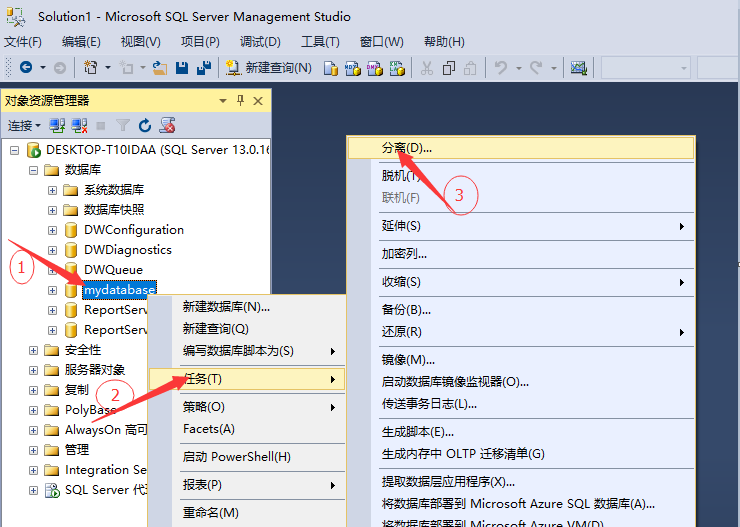
Task: Click the Filter funnel icon
Action: pyautogui.click(x=123, y=125)
